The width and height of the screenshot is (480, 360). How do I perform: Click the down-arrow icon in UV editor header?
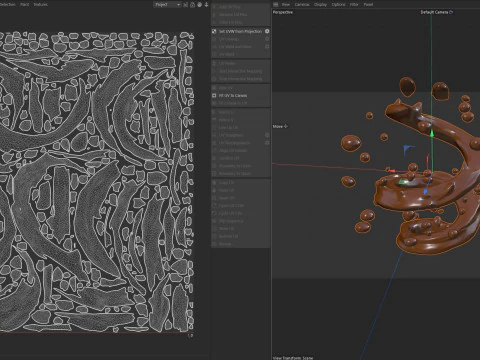(206, 5)
